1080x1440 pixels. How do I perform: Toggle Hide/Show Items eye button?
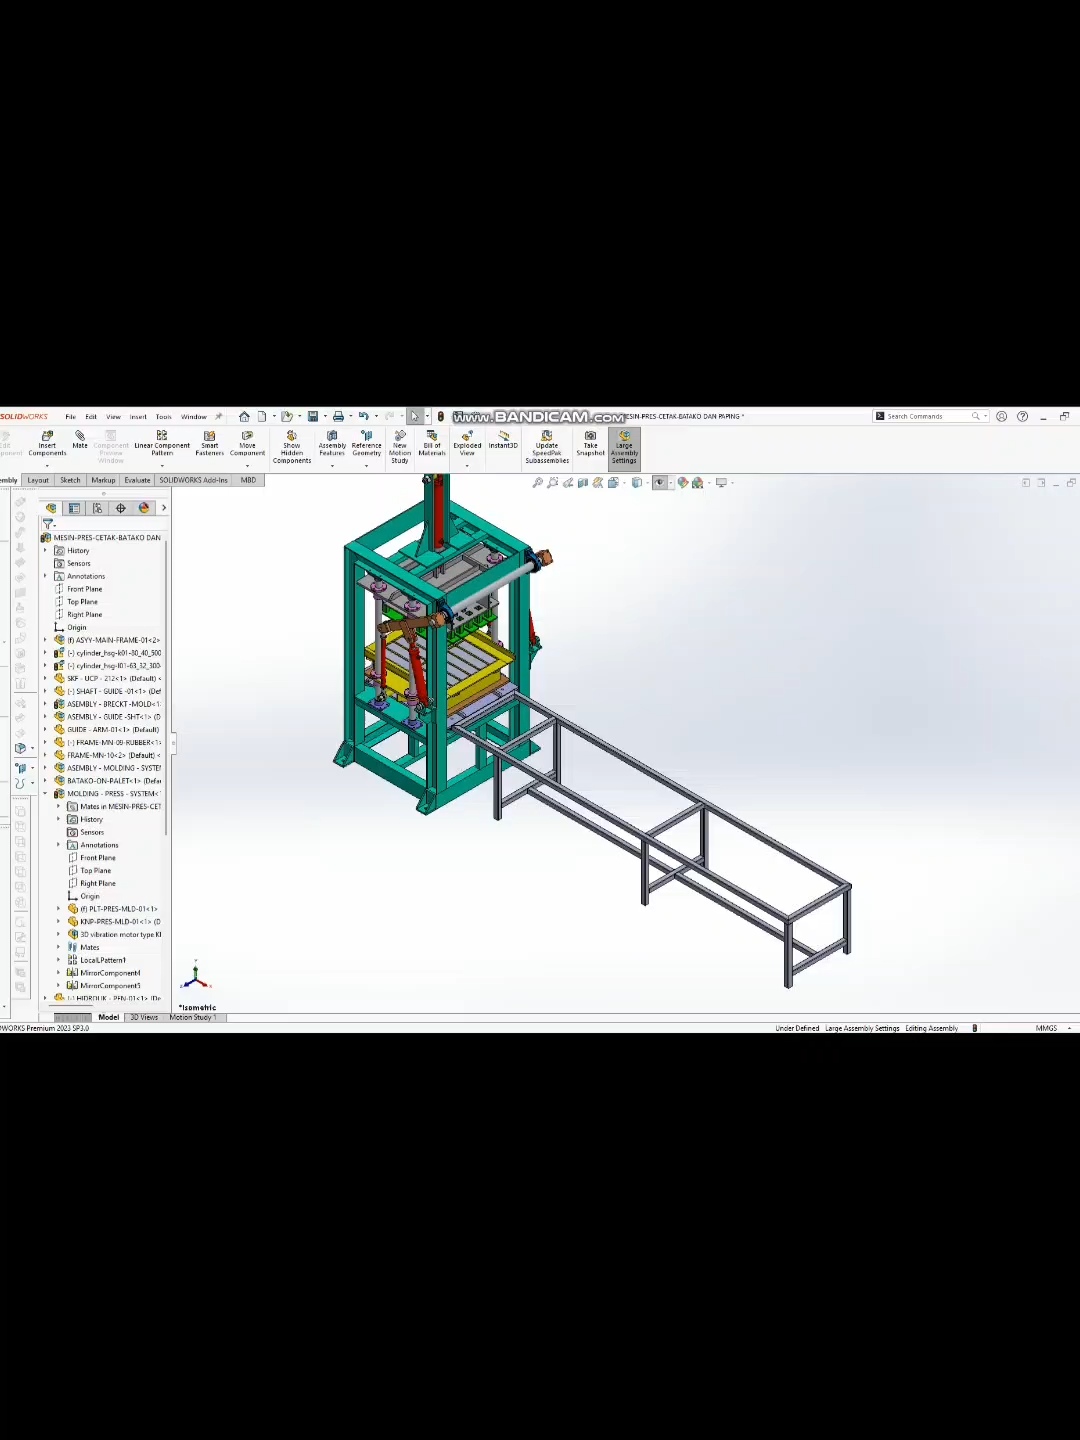pos(660,483)
